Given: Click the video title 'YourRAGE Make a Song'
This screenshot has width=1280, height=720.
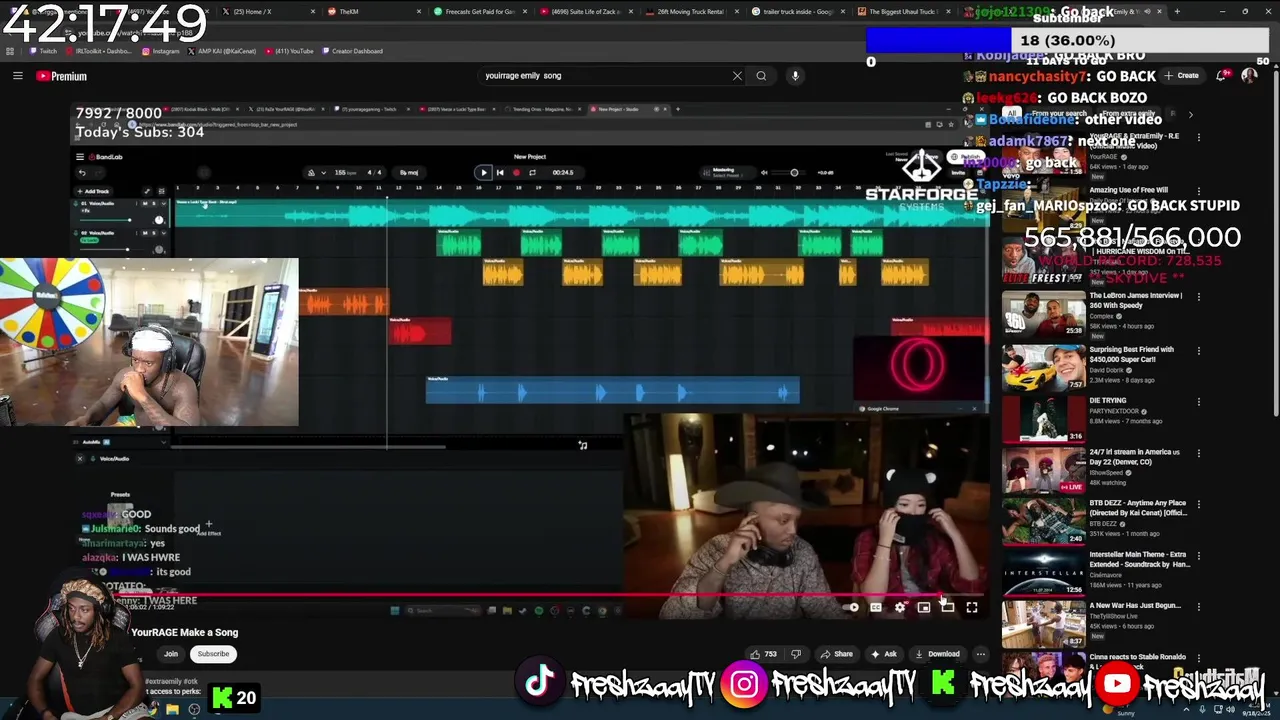Looking at the screenshot, I should point(185,633).
